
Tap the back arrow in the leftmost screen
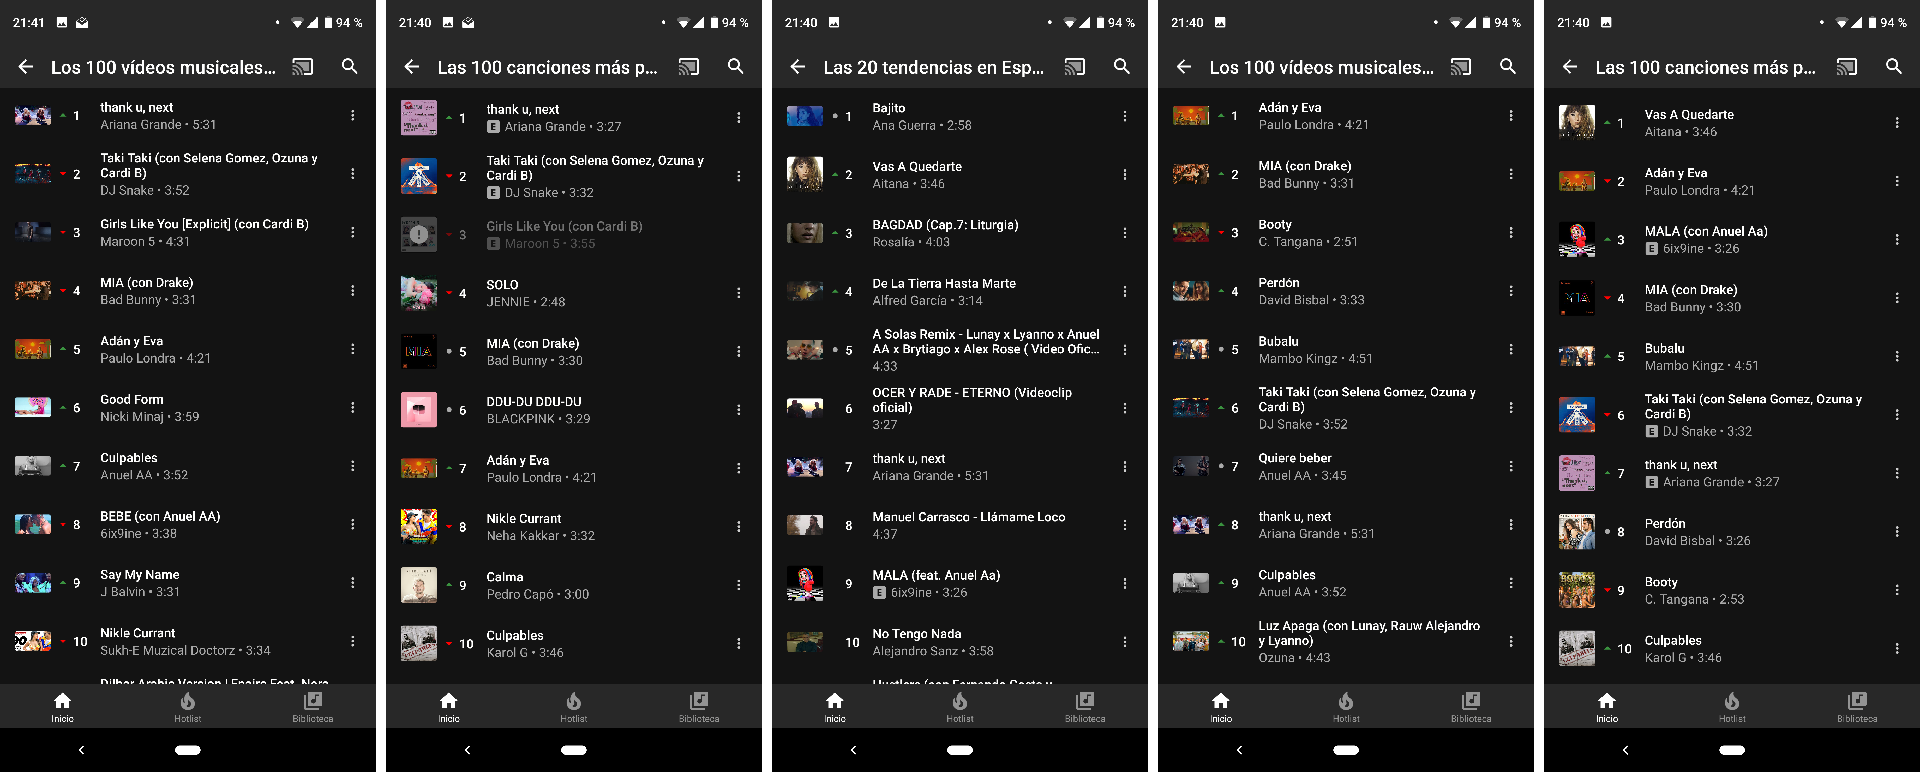[x=26, y=66]
